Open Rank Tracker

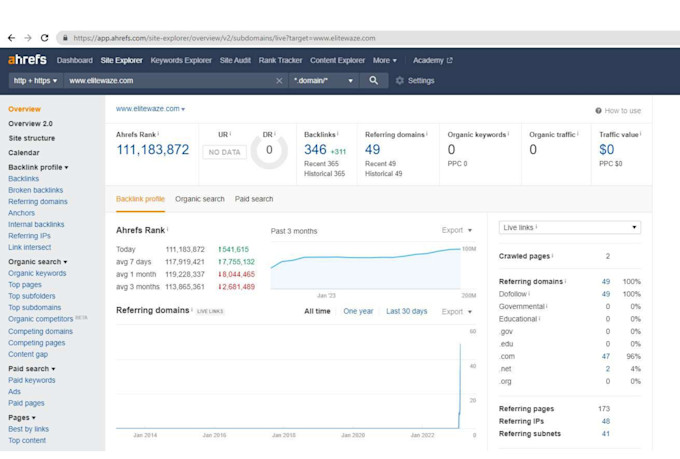[x=280, y=60]
